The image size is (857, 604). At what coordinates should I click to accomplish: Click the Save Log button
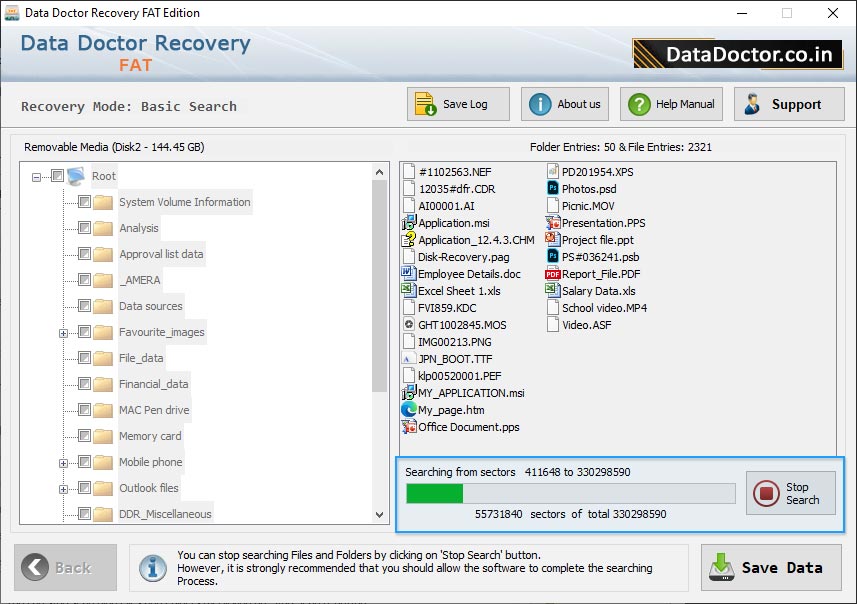pyautogui.click(x=459, y=104)
